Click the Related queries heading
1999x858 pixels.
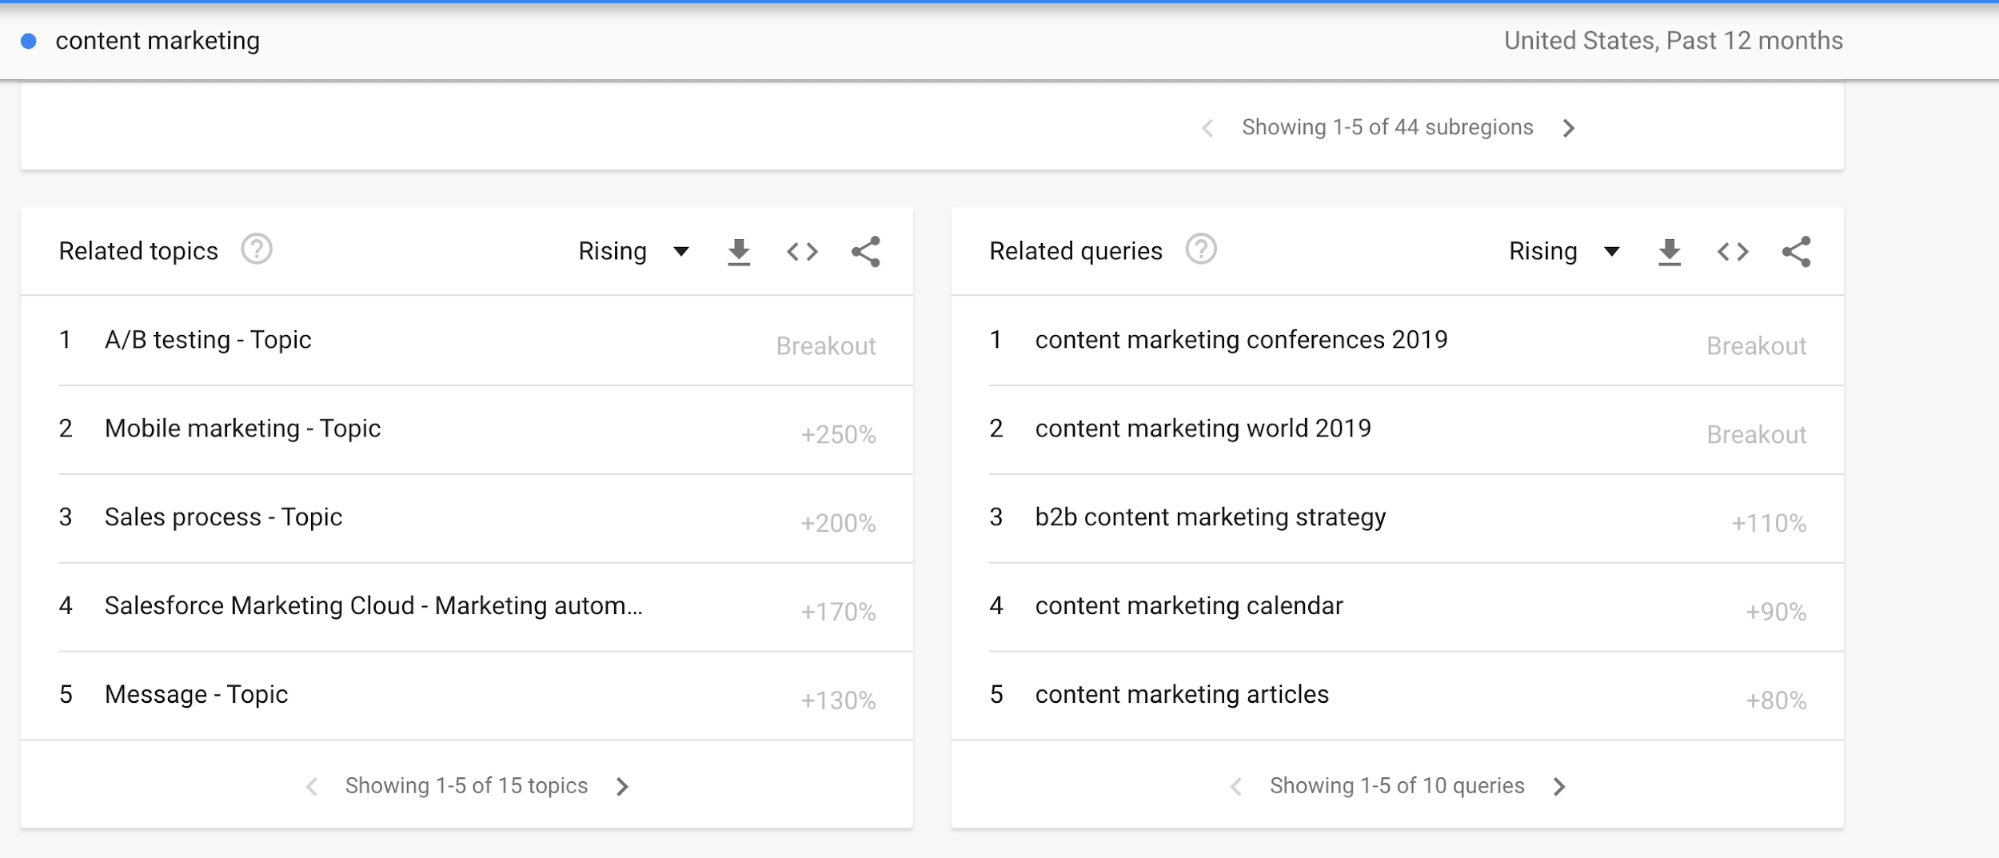[1076, 251]
